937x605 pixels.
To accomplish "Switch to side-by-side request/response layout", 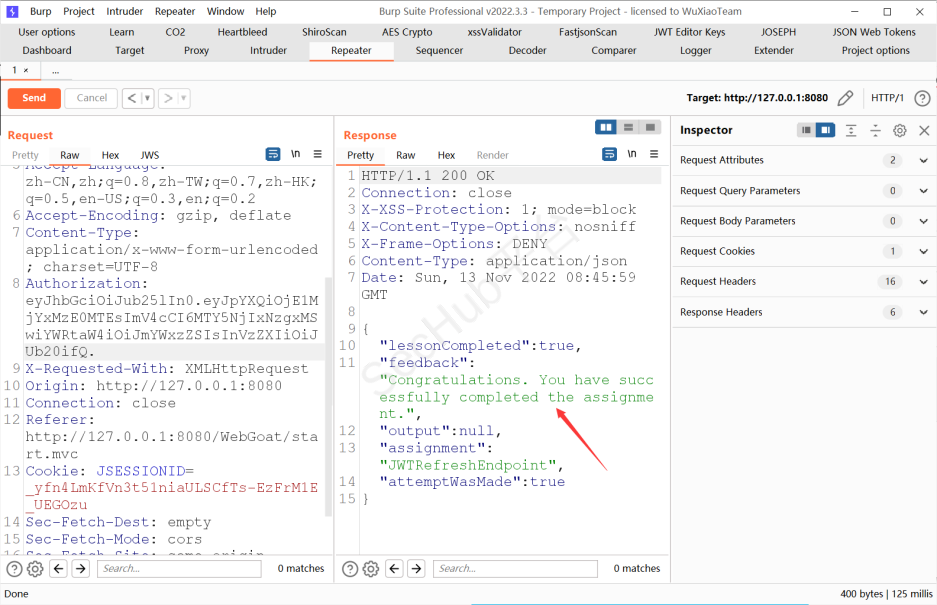I will click(x=605, y=127).
